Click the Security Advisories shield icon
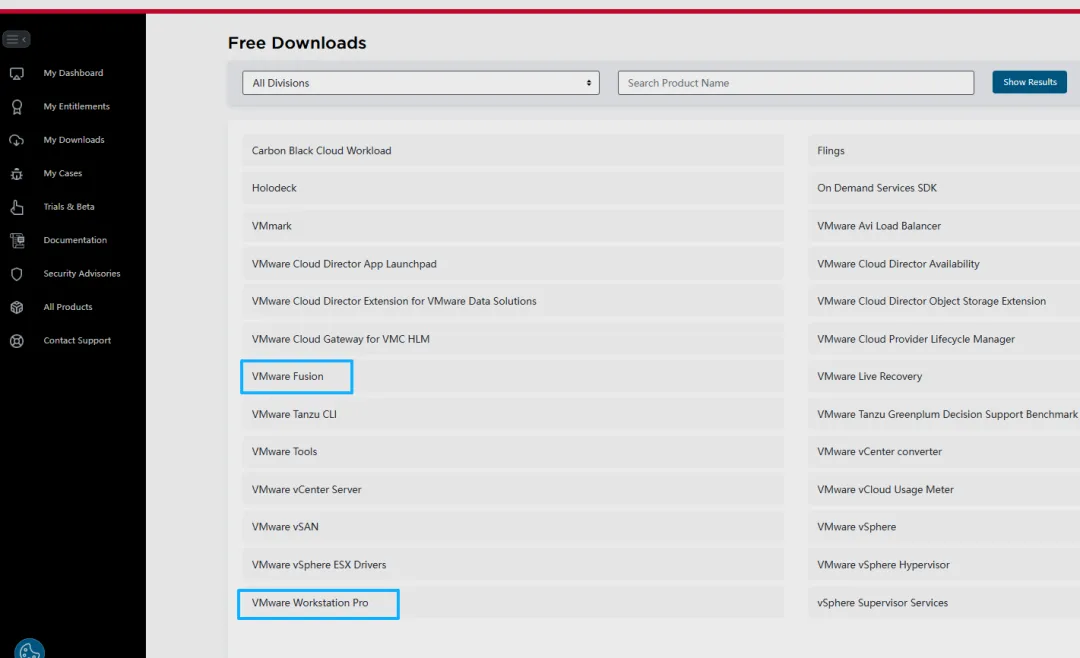The height and width of the screenshot is (658, 1080). click(17, 274)
